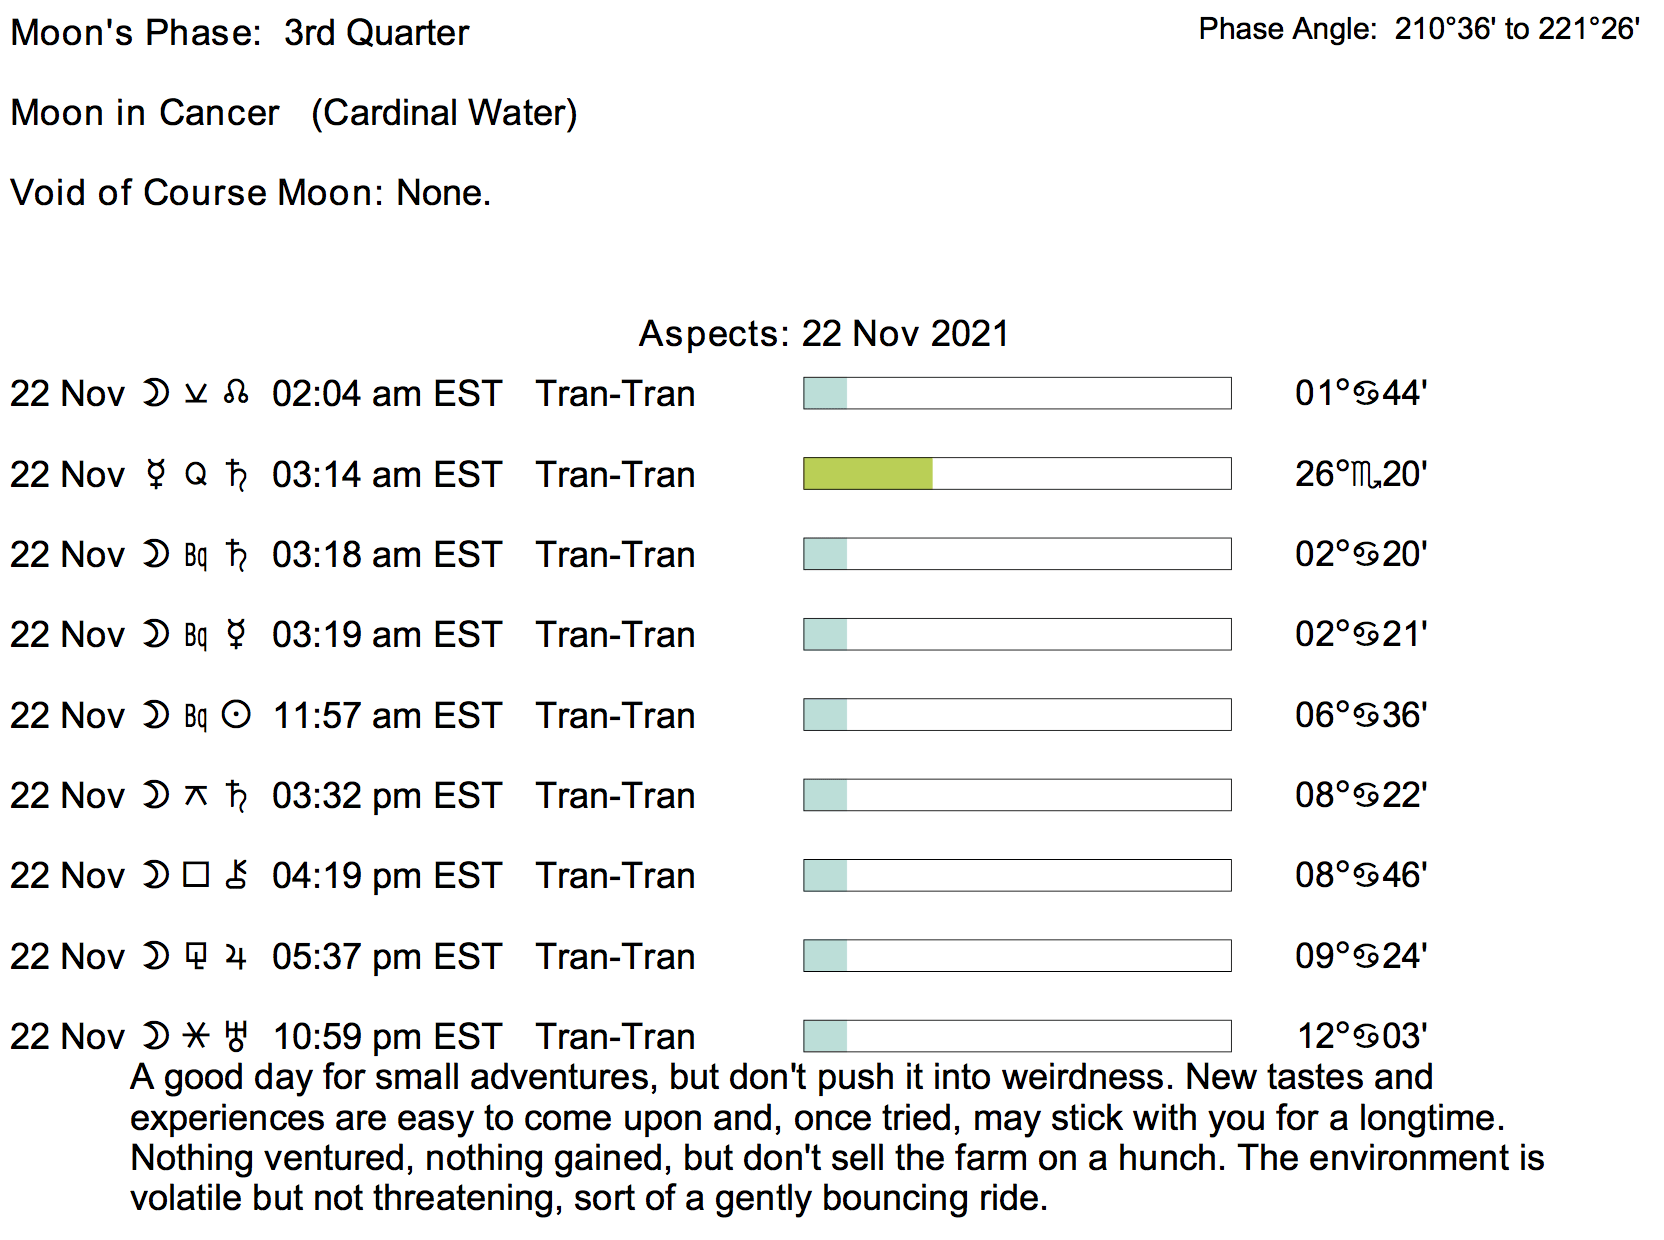Click the "11:57 am EST" aspect time

386,715
